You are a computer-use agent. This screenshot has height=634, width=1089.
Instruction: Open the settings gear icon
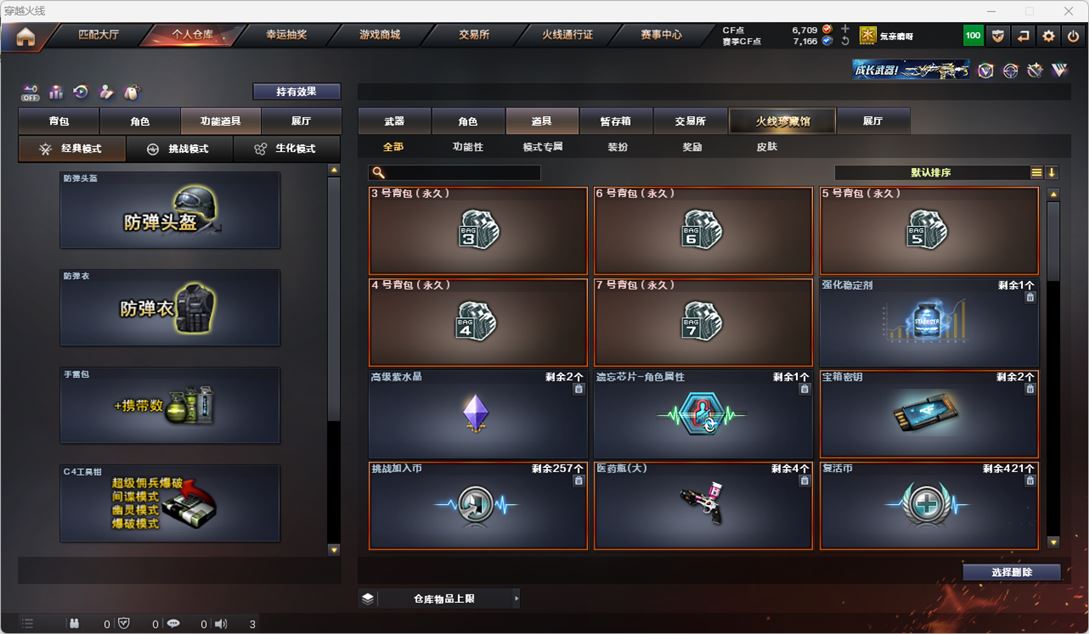tap(1049, 36)
